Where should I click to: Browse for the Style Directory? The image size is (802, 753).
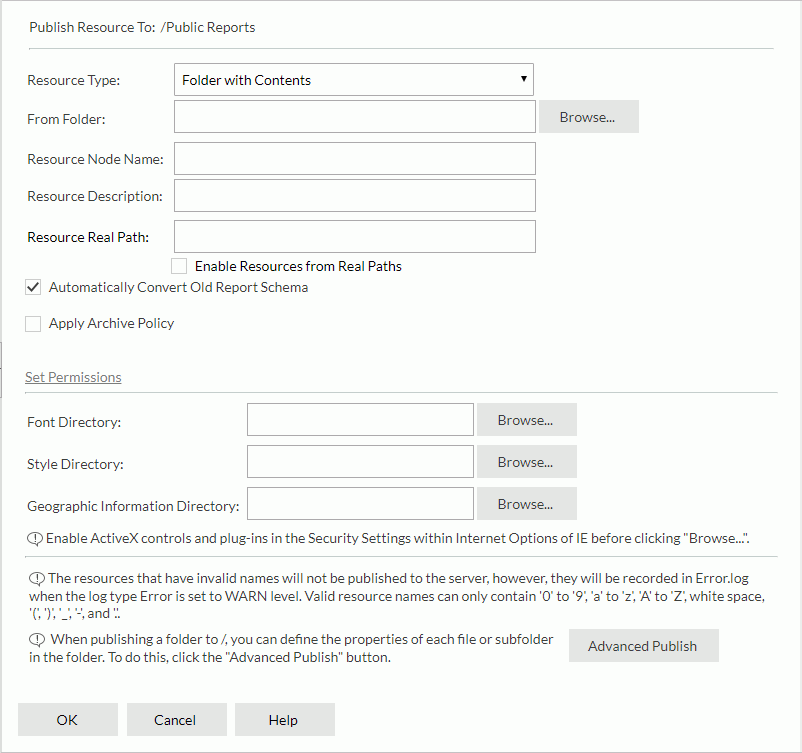[526, 461]
